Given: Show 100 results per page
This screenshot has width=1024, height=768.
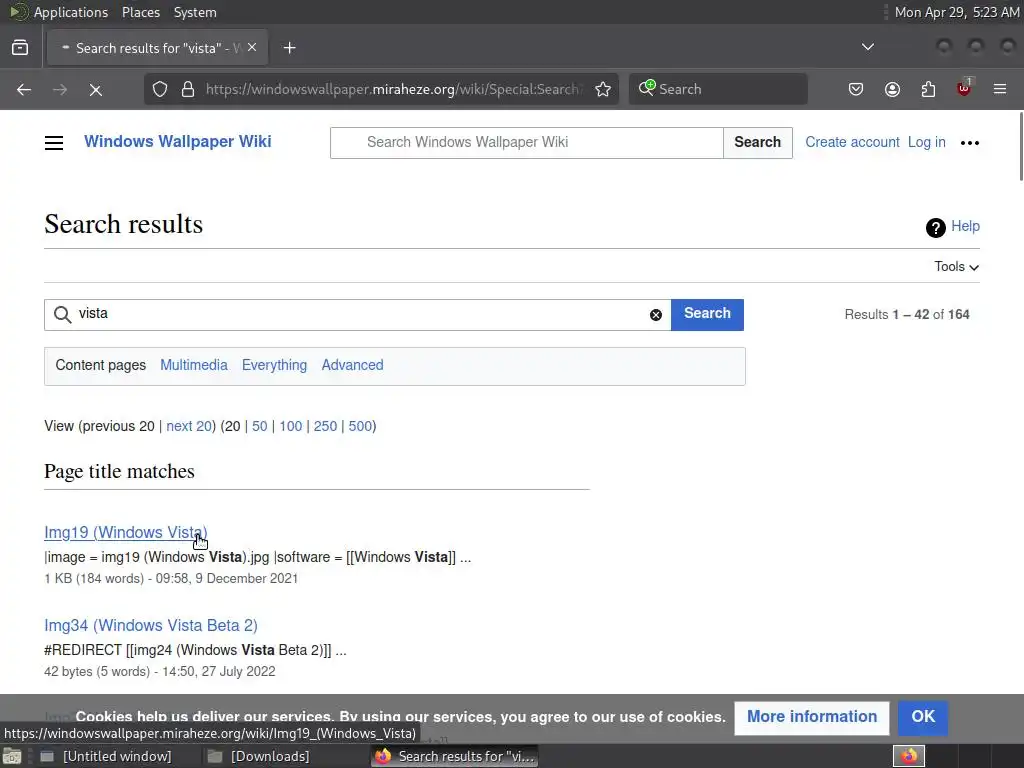Looking at the screenshot, I should (x=291, y=426).
